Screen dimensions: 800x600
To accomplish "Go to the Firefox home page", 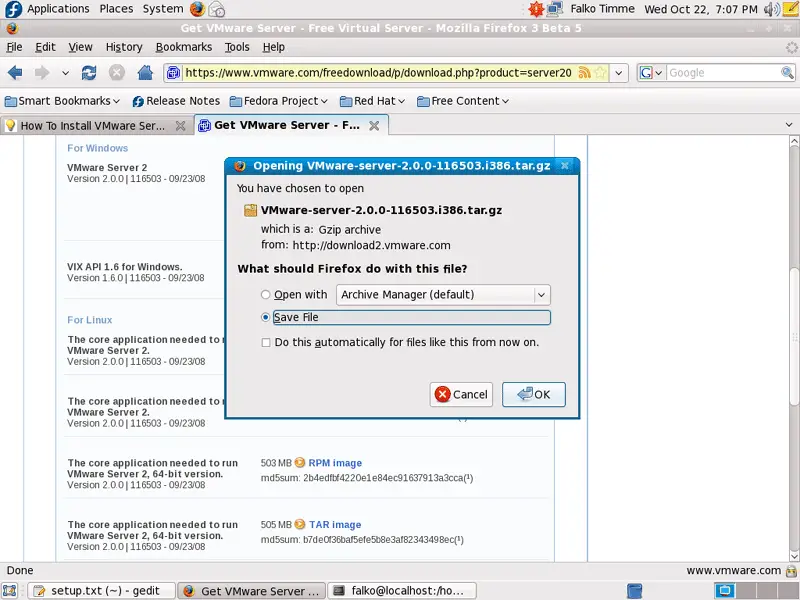I will click(x=145, y=73).
